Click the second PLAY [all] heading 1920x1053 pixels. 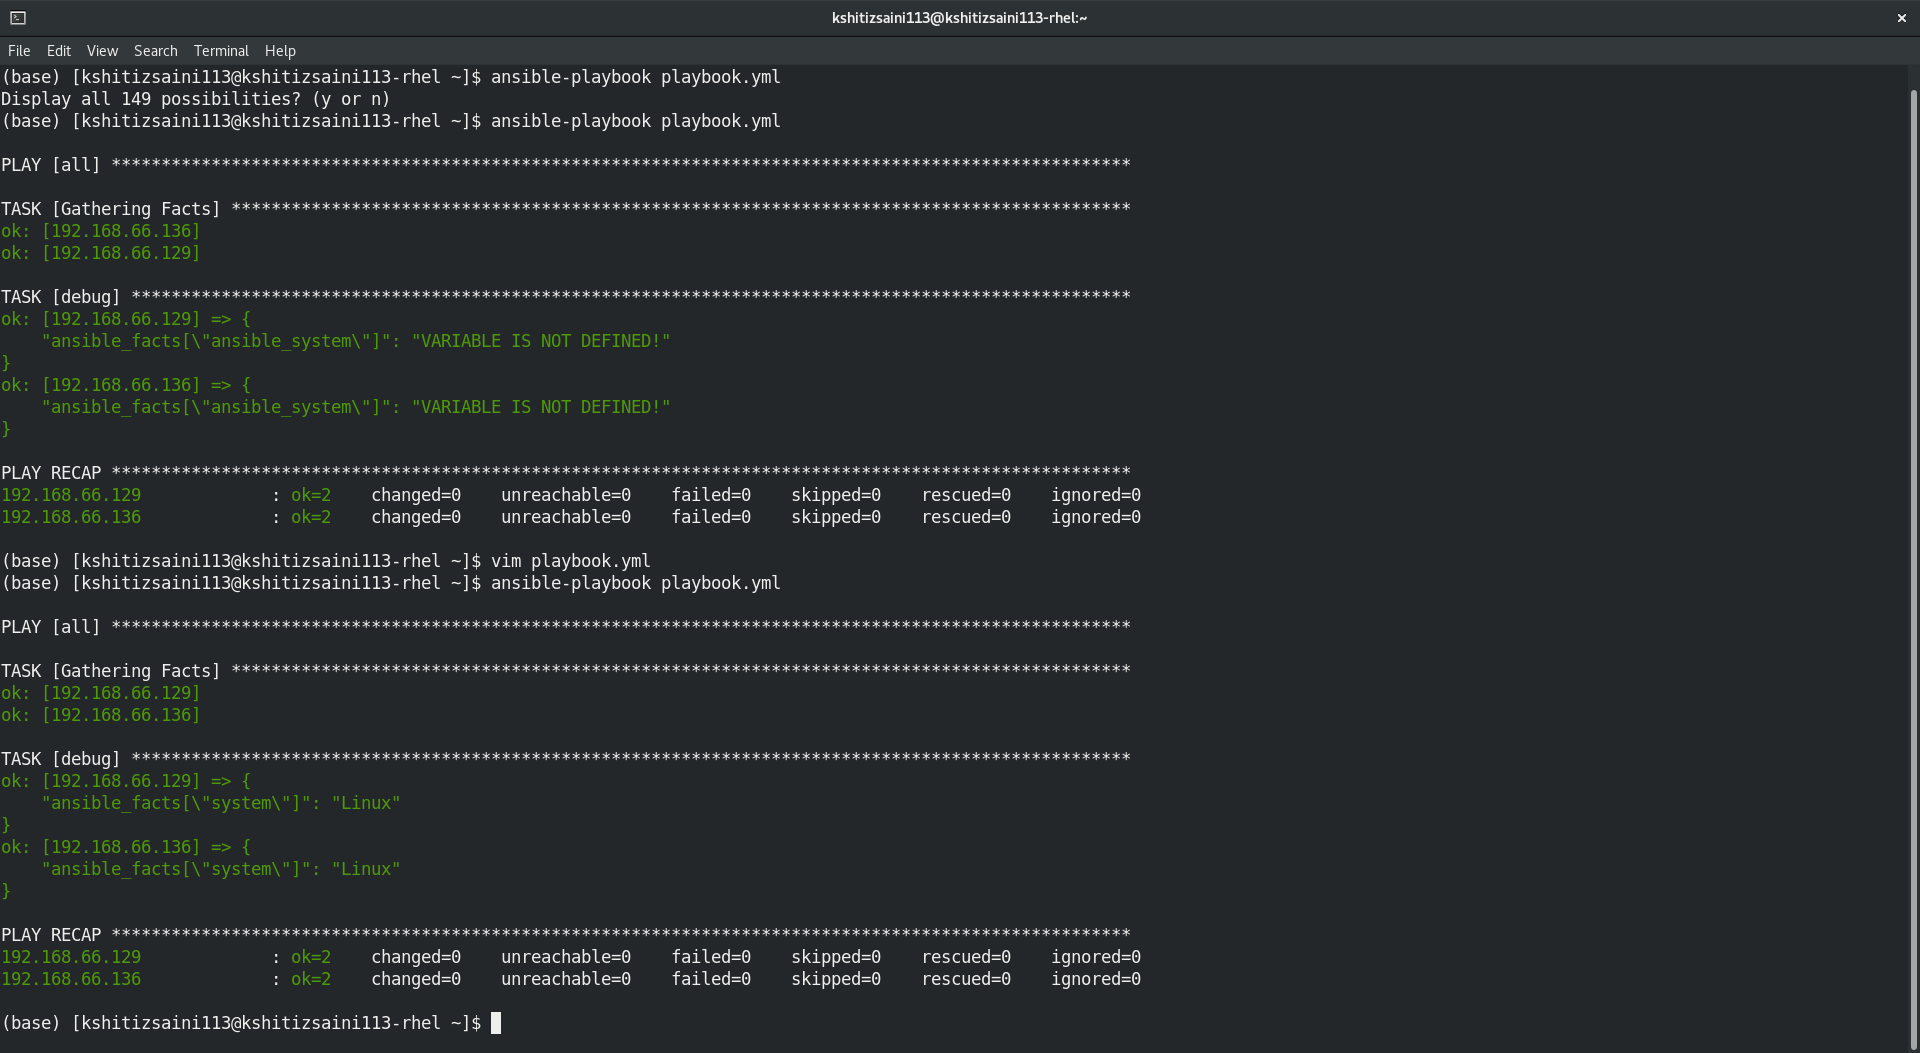(x=51, y=627)
